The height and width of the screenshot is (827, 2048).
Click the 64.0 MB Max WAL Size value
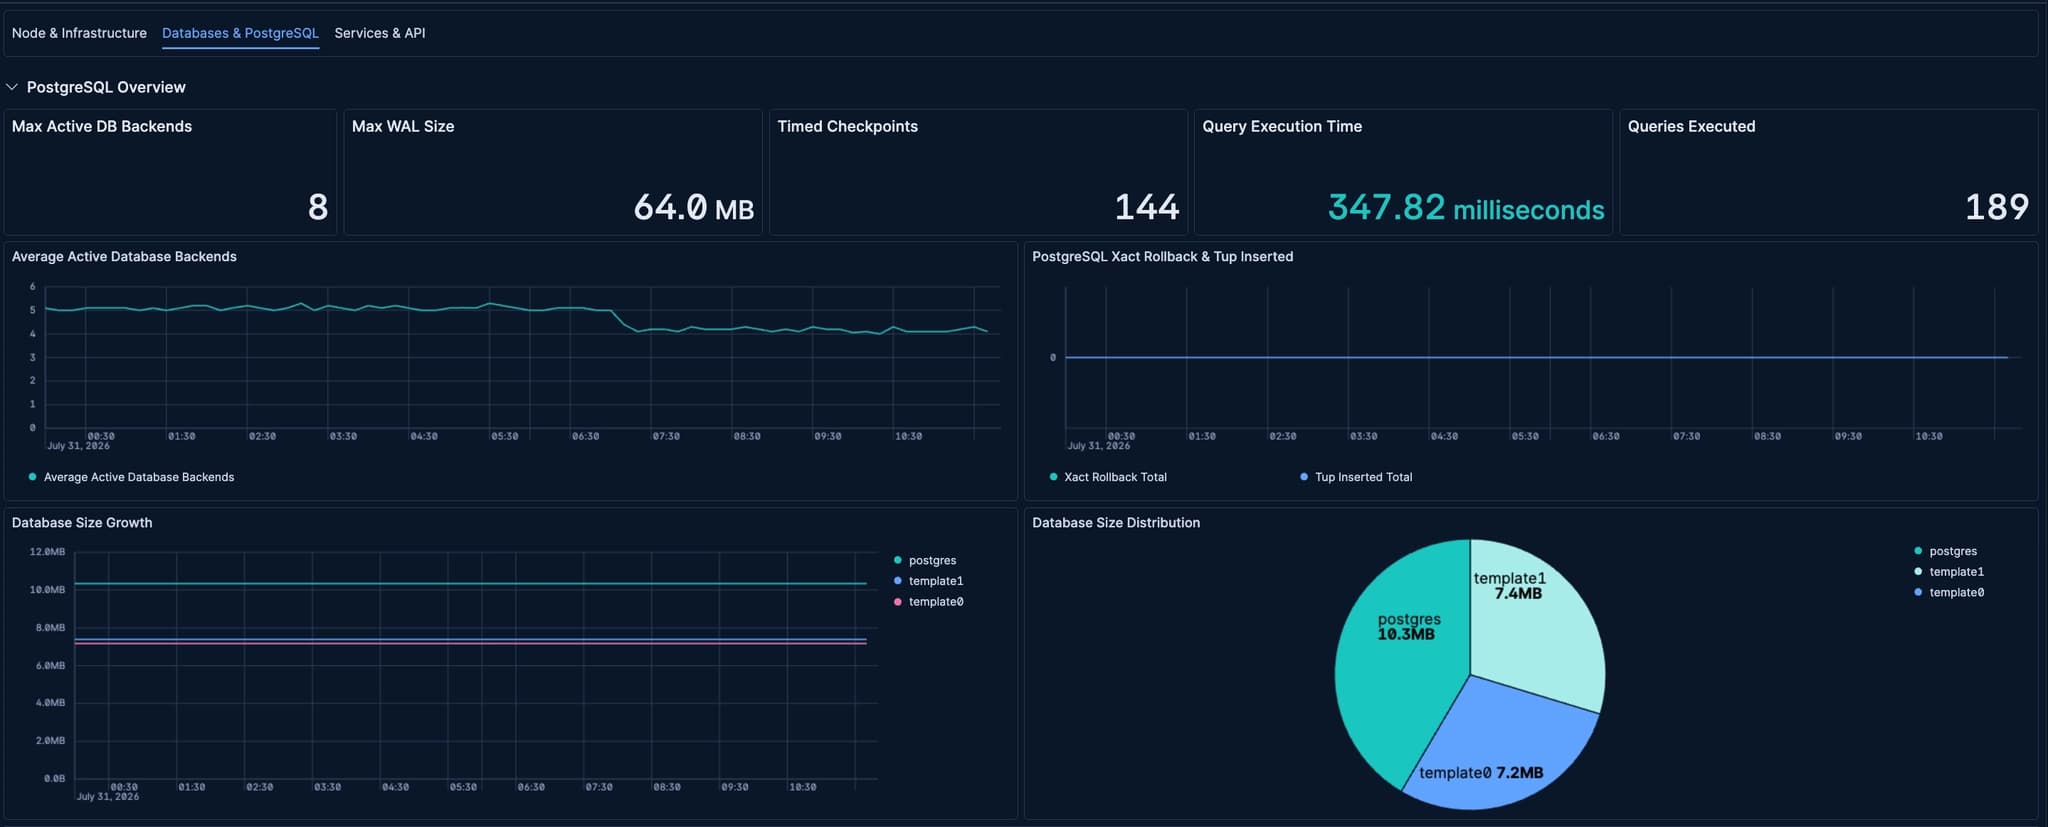tap(693, 207)
